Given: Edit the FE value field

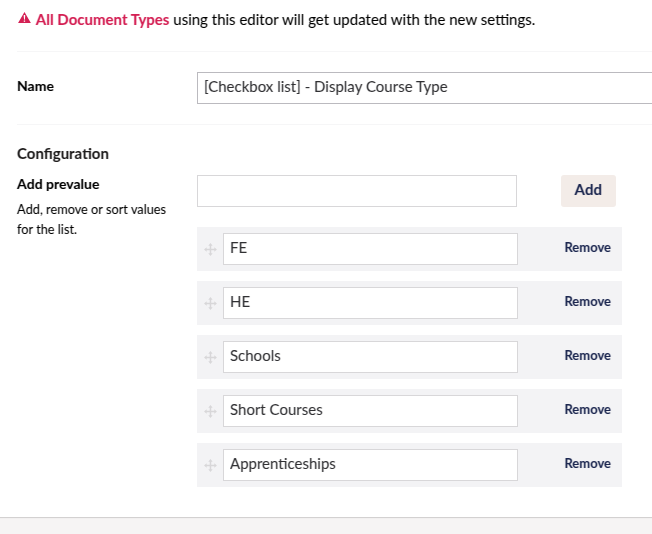Looking at the screenshot, I should [370, 249].
